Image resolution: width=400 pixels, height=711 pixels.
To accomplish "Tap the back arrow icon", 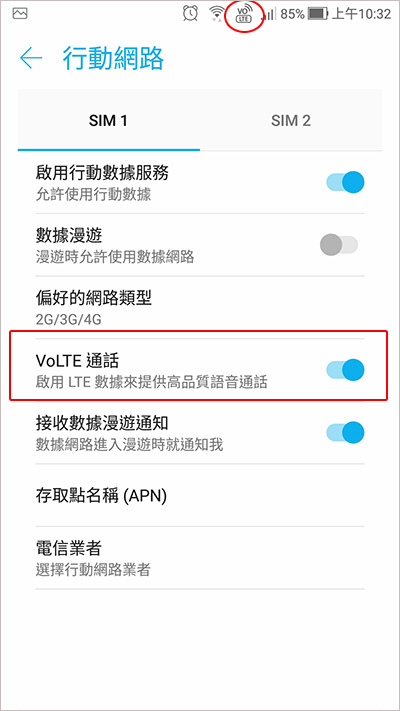I will point(31,58).
